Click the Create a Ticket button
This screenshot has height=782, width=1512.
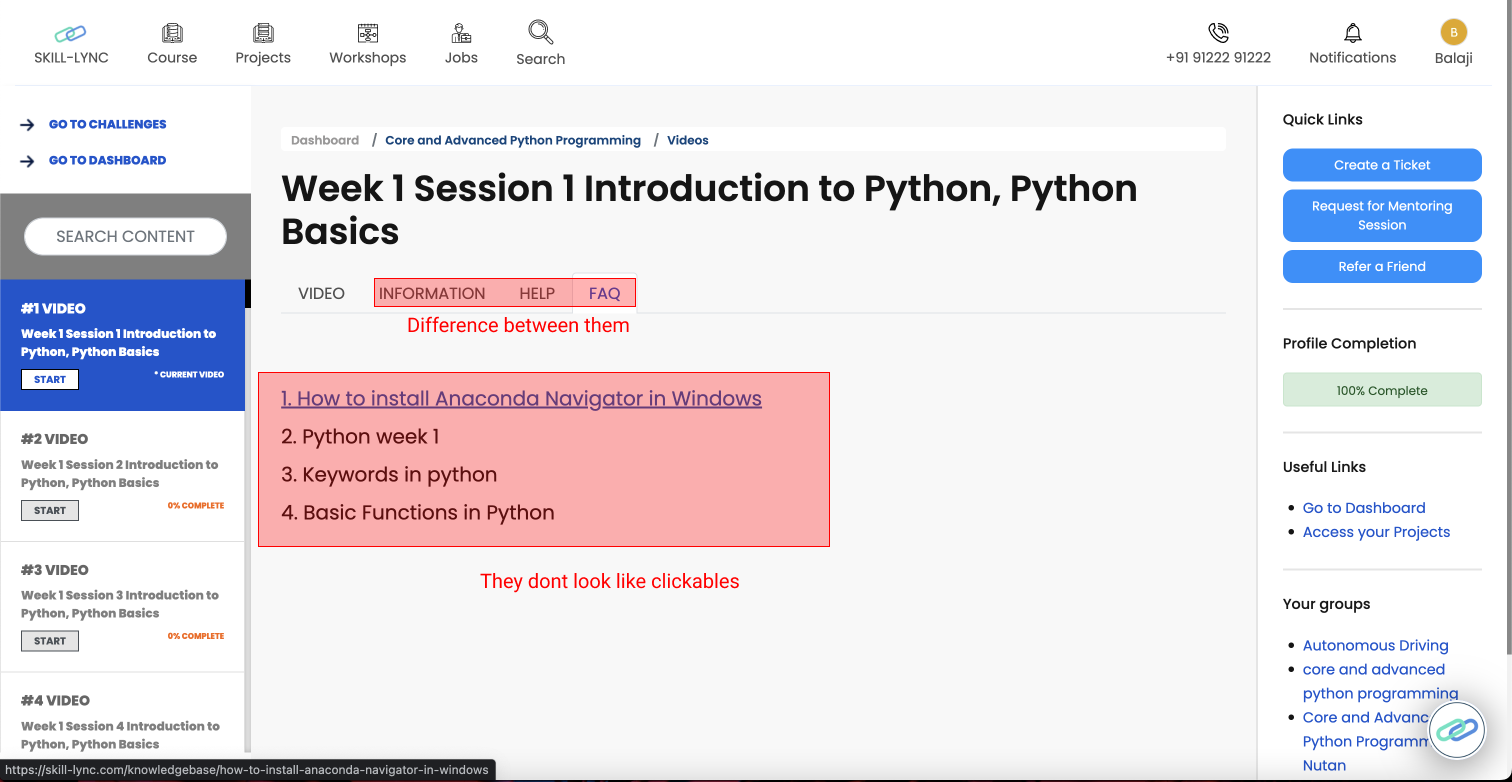[x=1382, y=165]
